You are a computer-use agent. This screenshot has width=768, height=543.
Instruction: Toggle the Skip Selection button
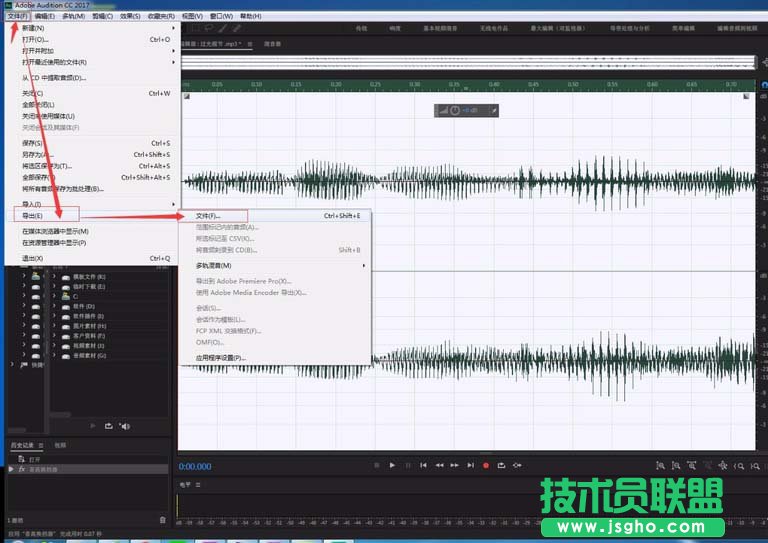(517, 465)
